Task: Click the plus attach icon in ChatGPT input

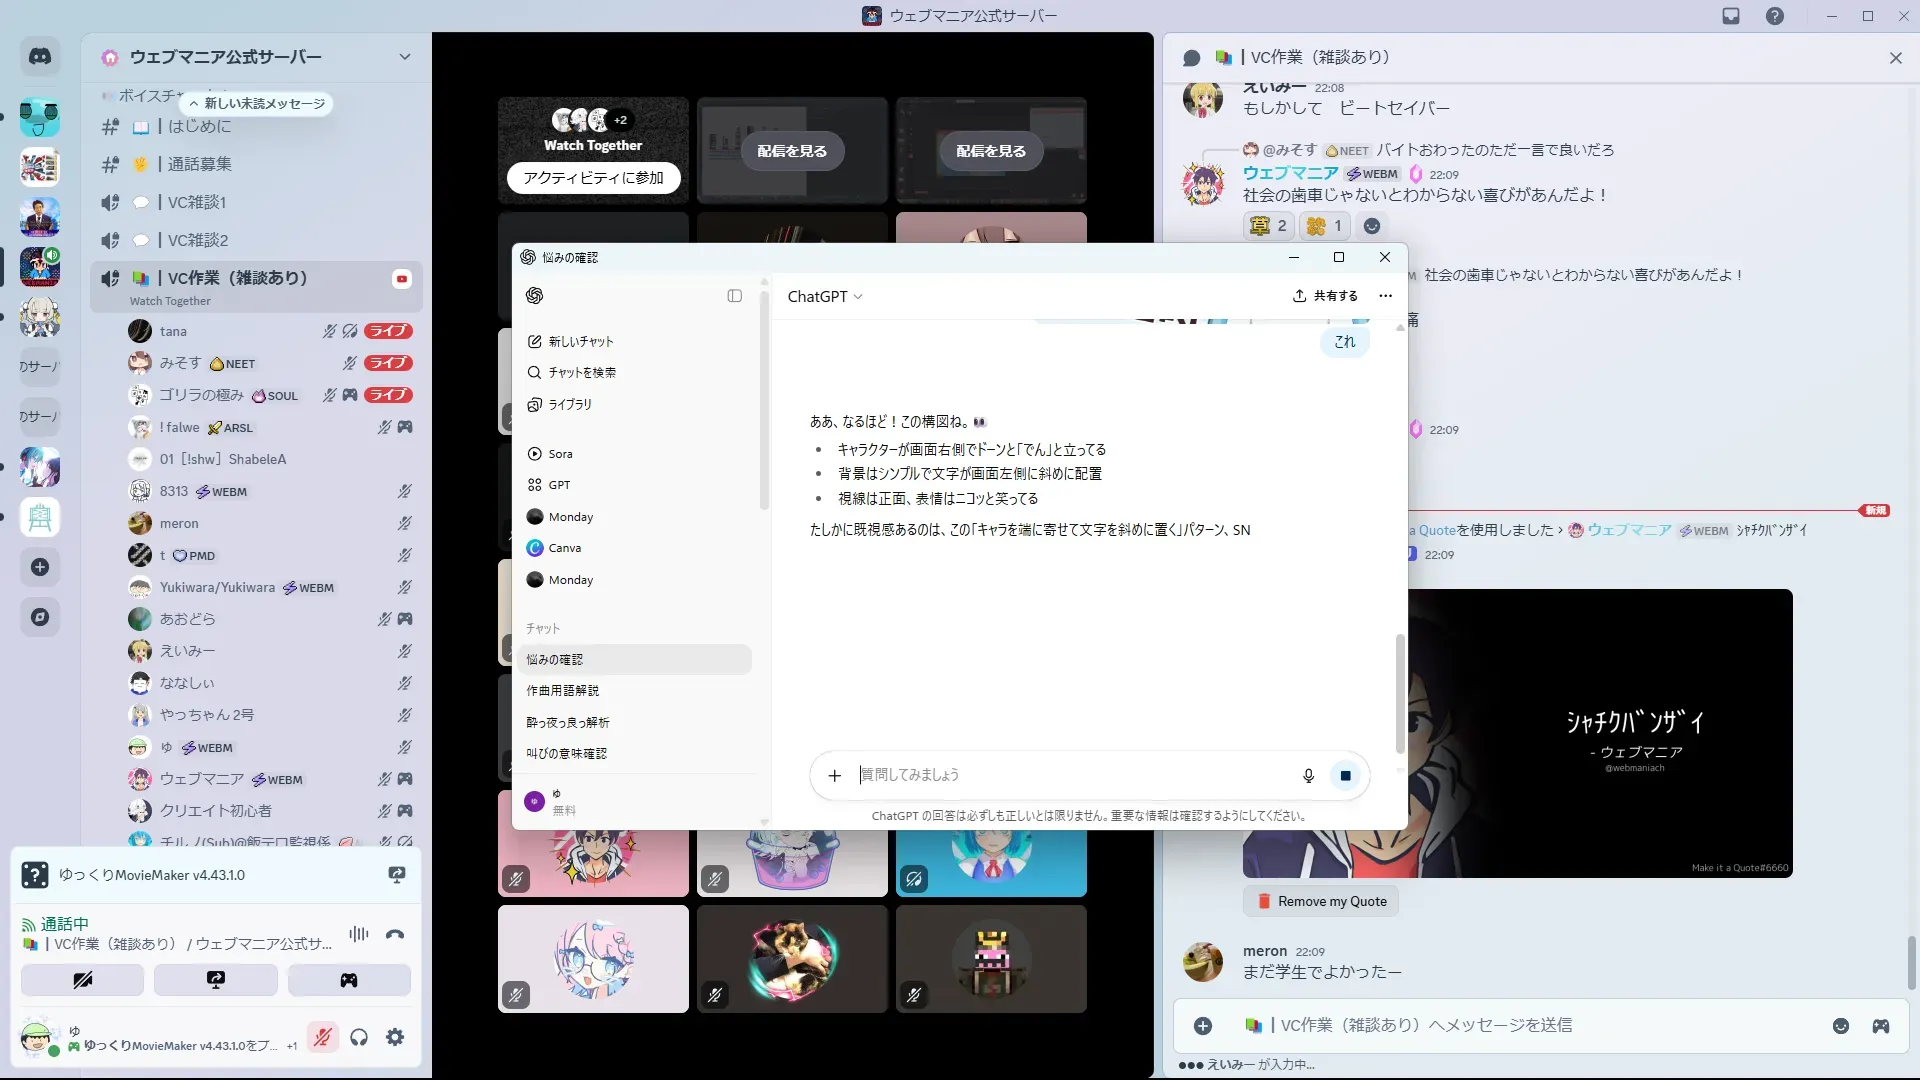Action: click(835, 776)
